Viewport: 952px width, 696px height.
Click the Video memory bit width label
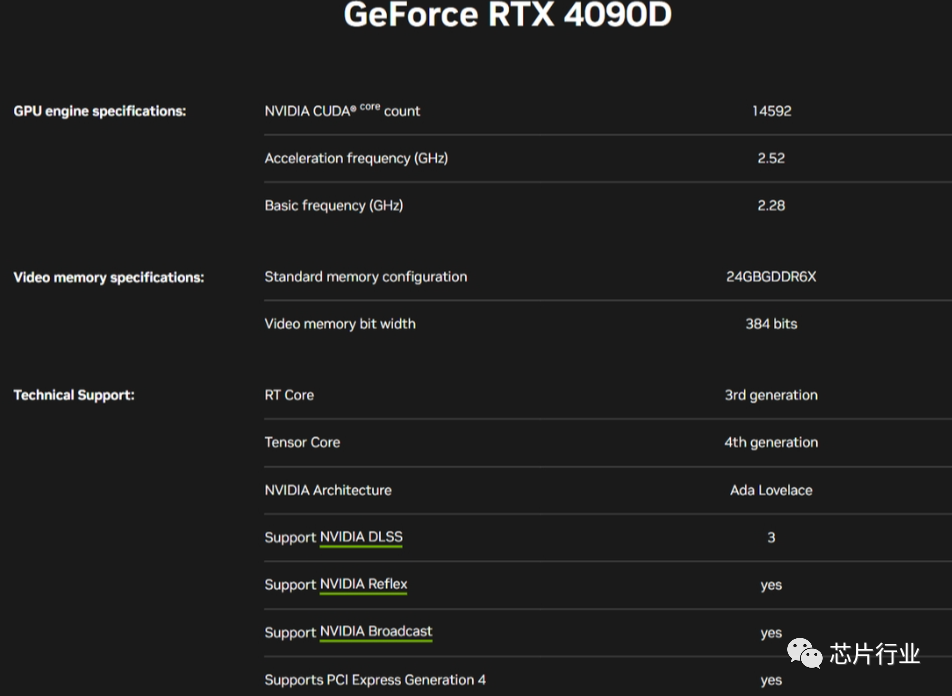click(340, 324)
